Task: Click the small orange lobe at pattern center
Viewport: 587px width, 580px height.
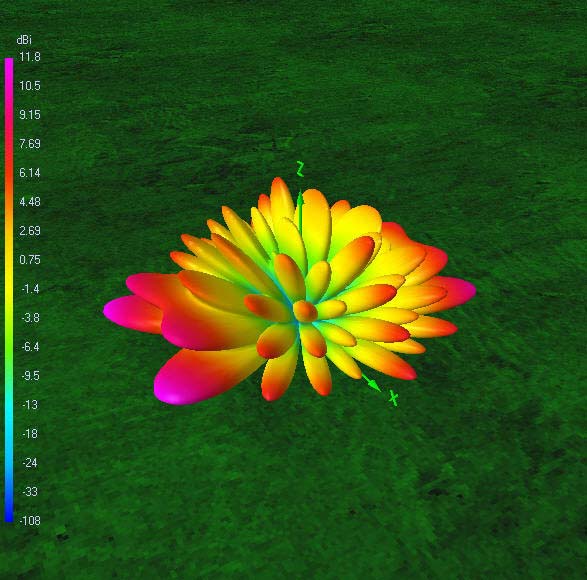Action: (x=305, y=311)
